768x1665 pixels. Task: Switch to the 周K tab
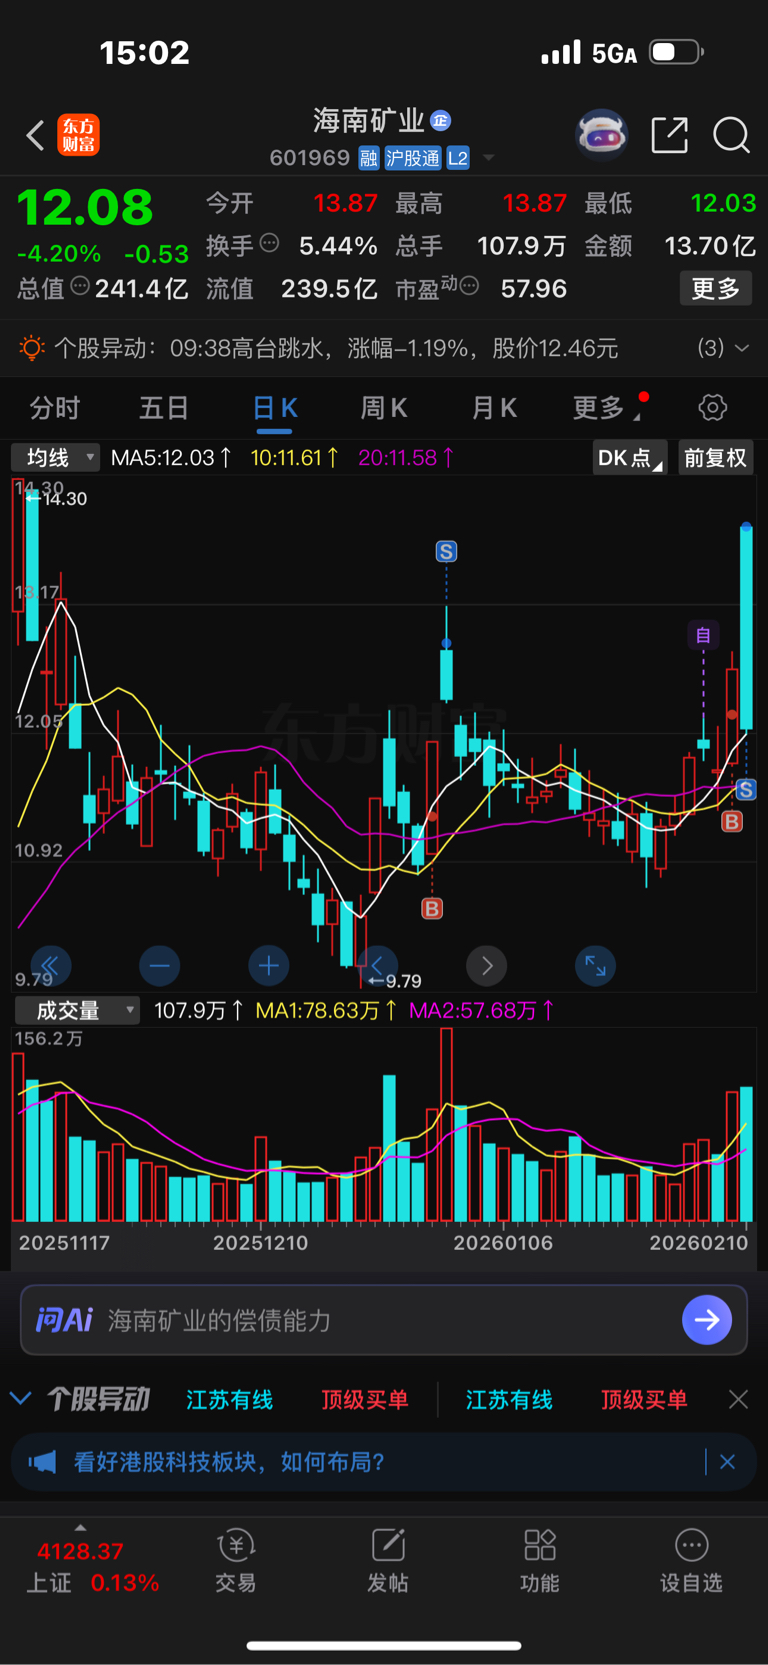tap(384, 408)
